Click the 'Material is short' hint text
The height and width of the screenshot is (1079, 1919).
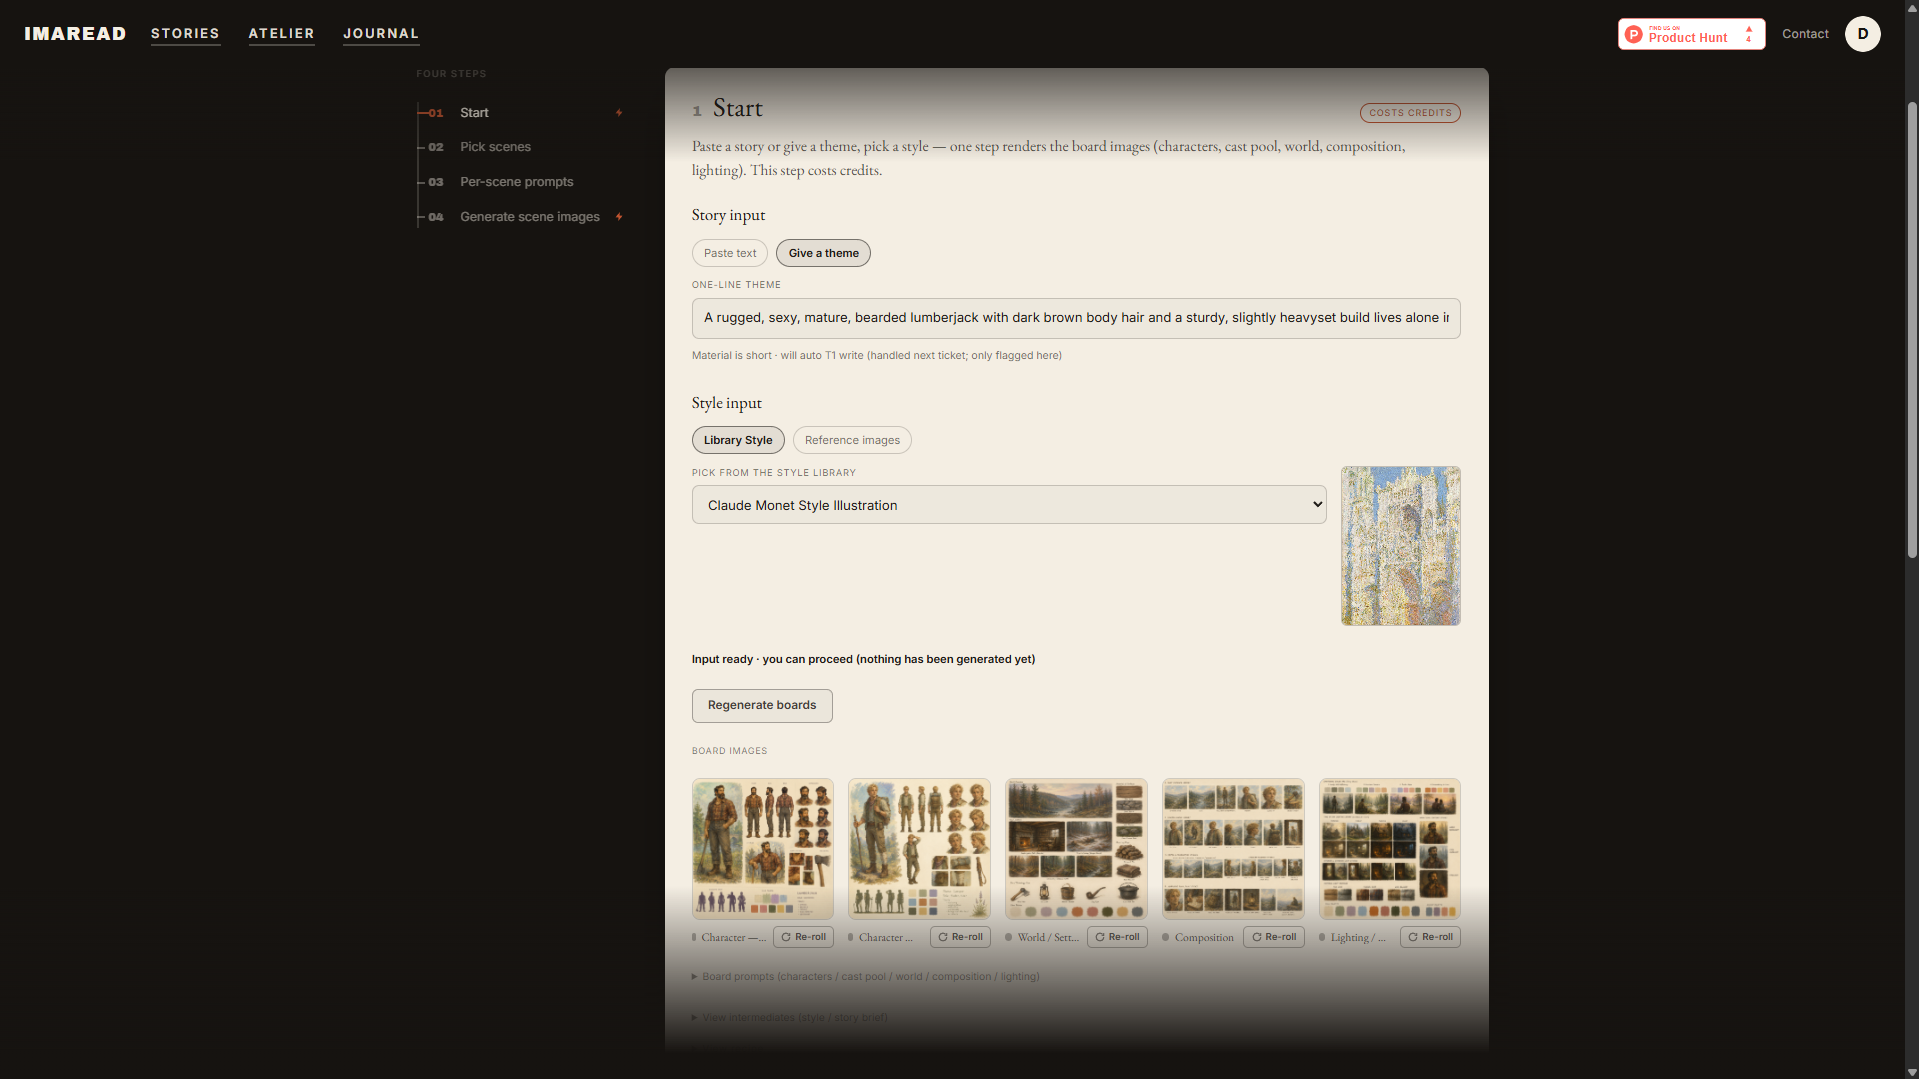[877, 356]
